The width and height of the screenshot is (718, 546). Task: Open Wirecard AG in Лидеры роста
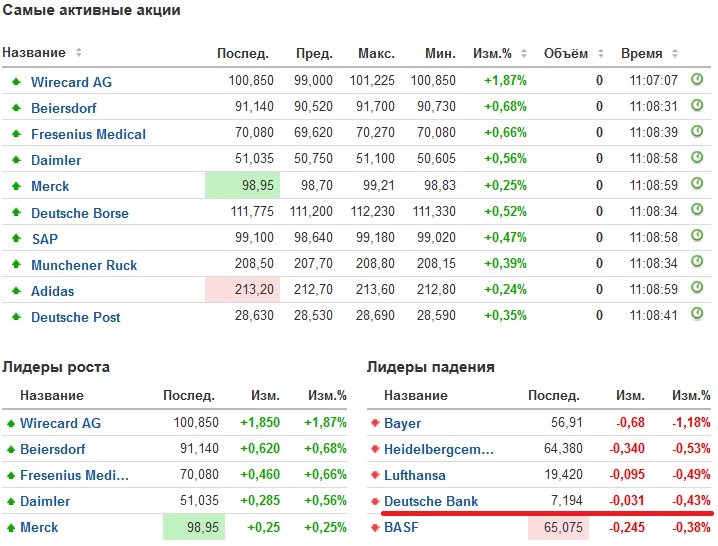click(x=60, y=423)
